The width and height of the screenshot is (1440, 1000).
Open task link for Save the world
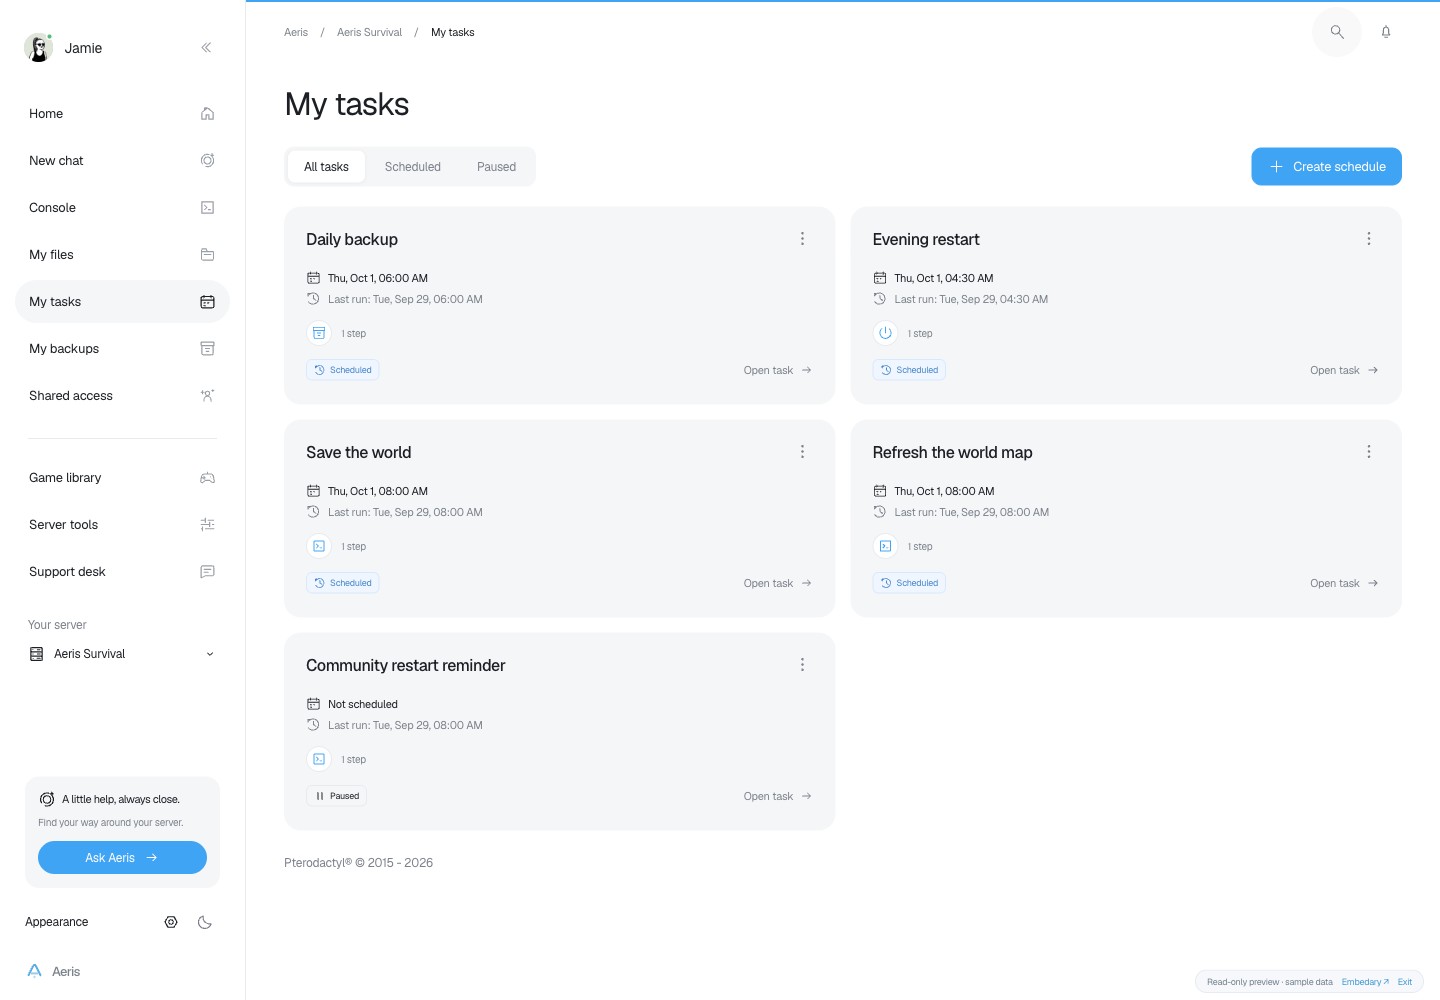pos(778,583)
